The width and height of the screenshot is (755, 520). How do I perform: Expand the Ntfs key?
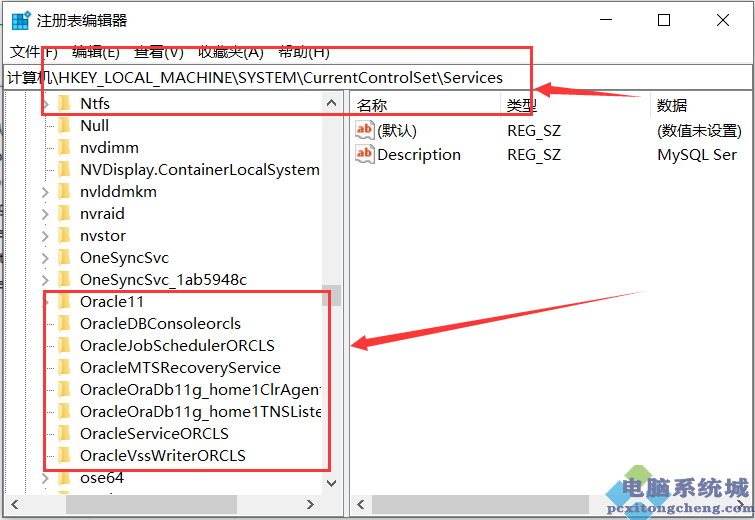coord(46,104)
